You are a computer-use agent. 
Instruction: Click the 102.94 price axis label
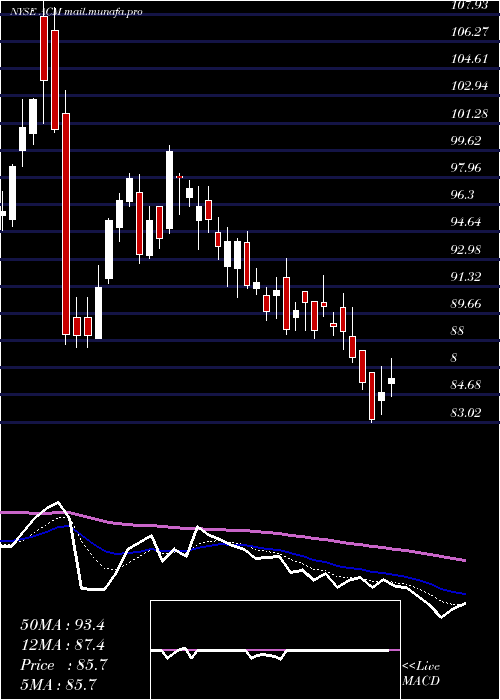coord(469,86)
